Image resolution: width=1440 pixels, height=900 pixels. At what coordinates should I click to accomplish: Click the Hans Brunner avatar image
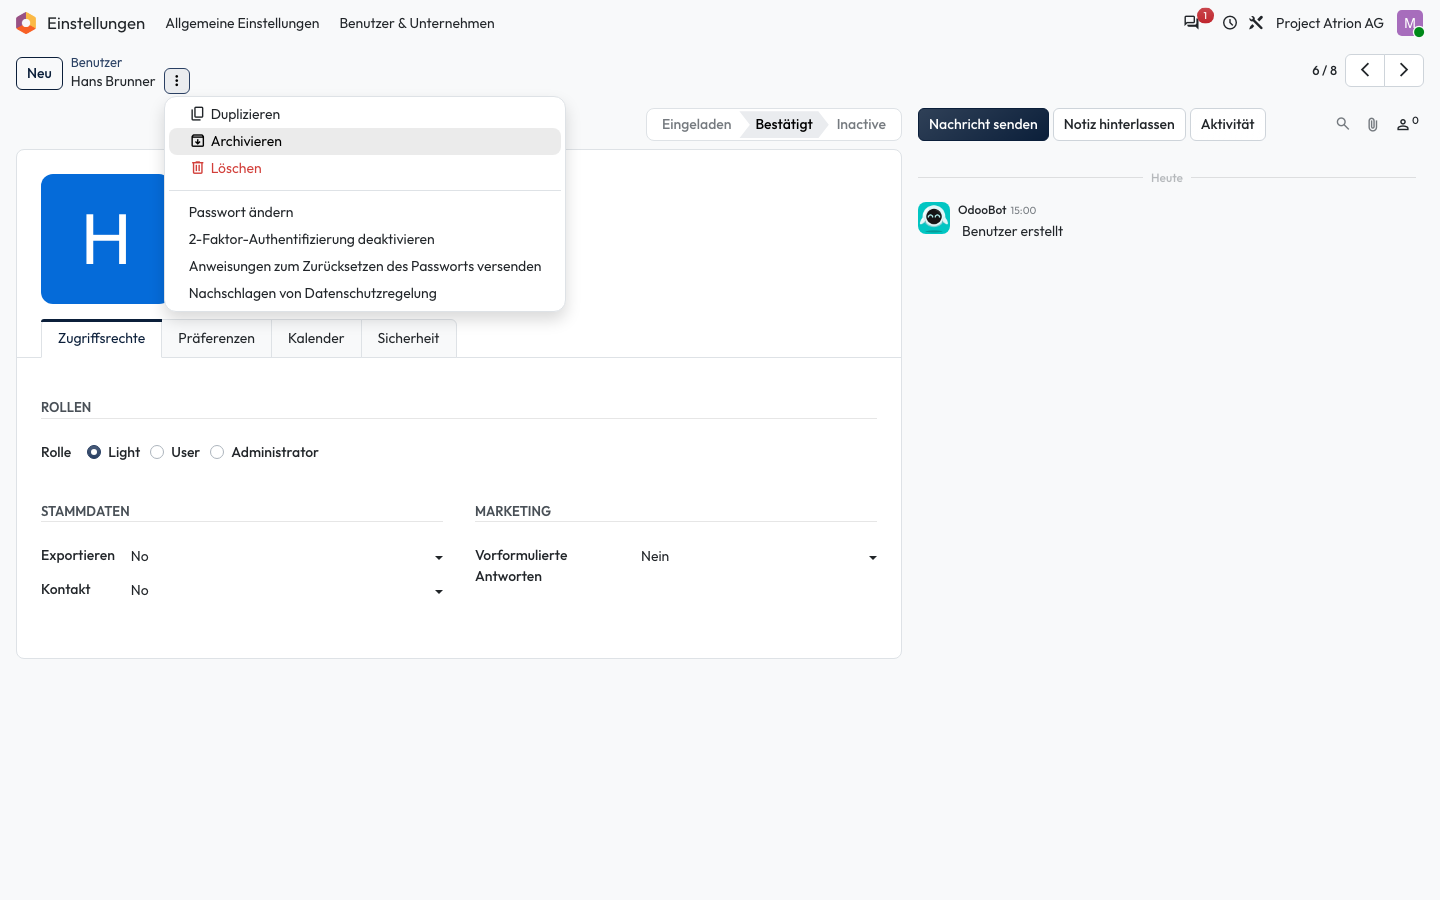point(103,239)
